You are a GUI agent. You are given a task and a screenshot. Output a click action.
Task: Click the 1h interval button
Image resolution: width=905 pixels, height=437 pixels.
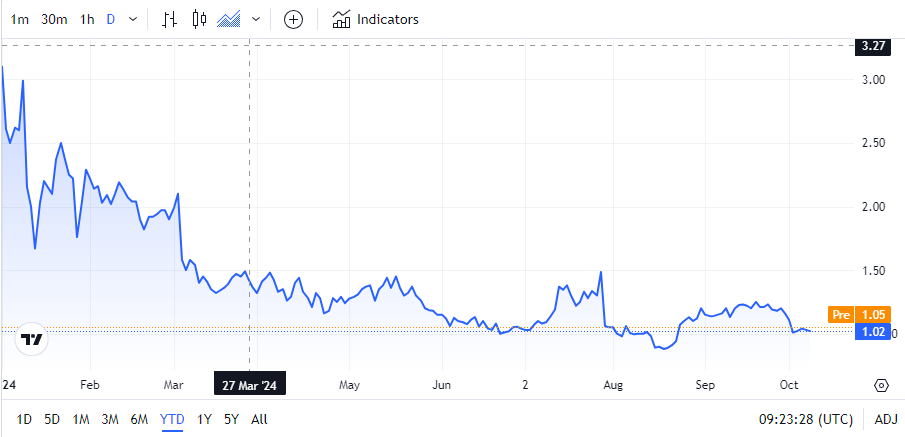[87, 19]
